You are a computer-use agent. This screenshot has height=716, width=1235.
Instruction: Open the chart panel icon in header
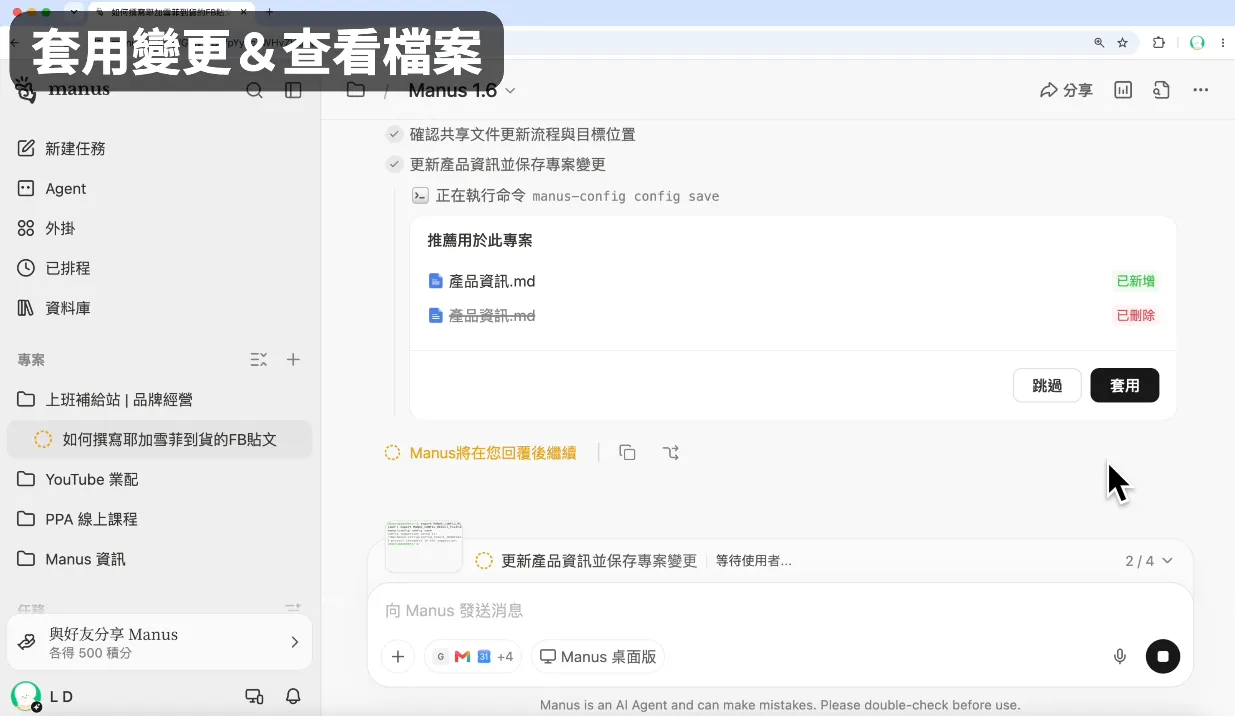[x=1123, y=90]
